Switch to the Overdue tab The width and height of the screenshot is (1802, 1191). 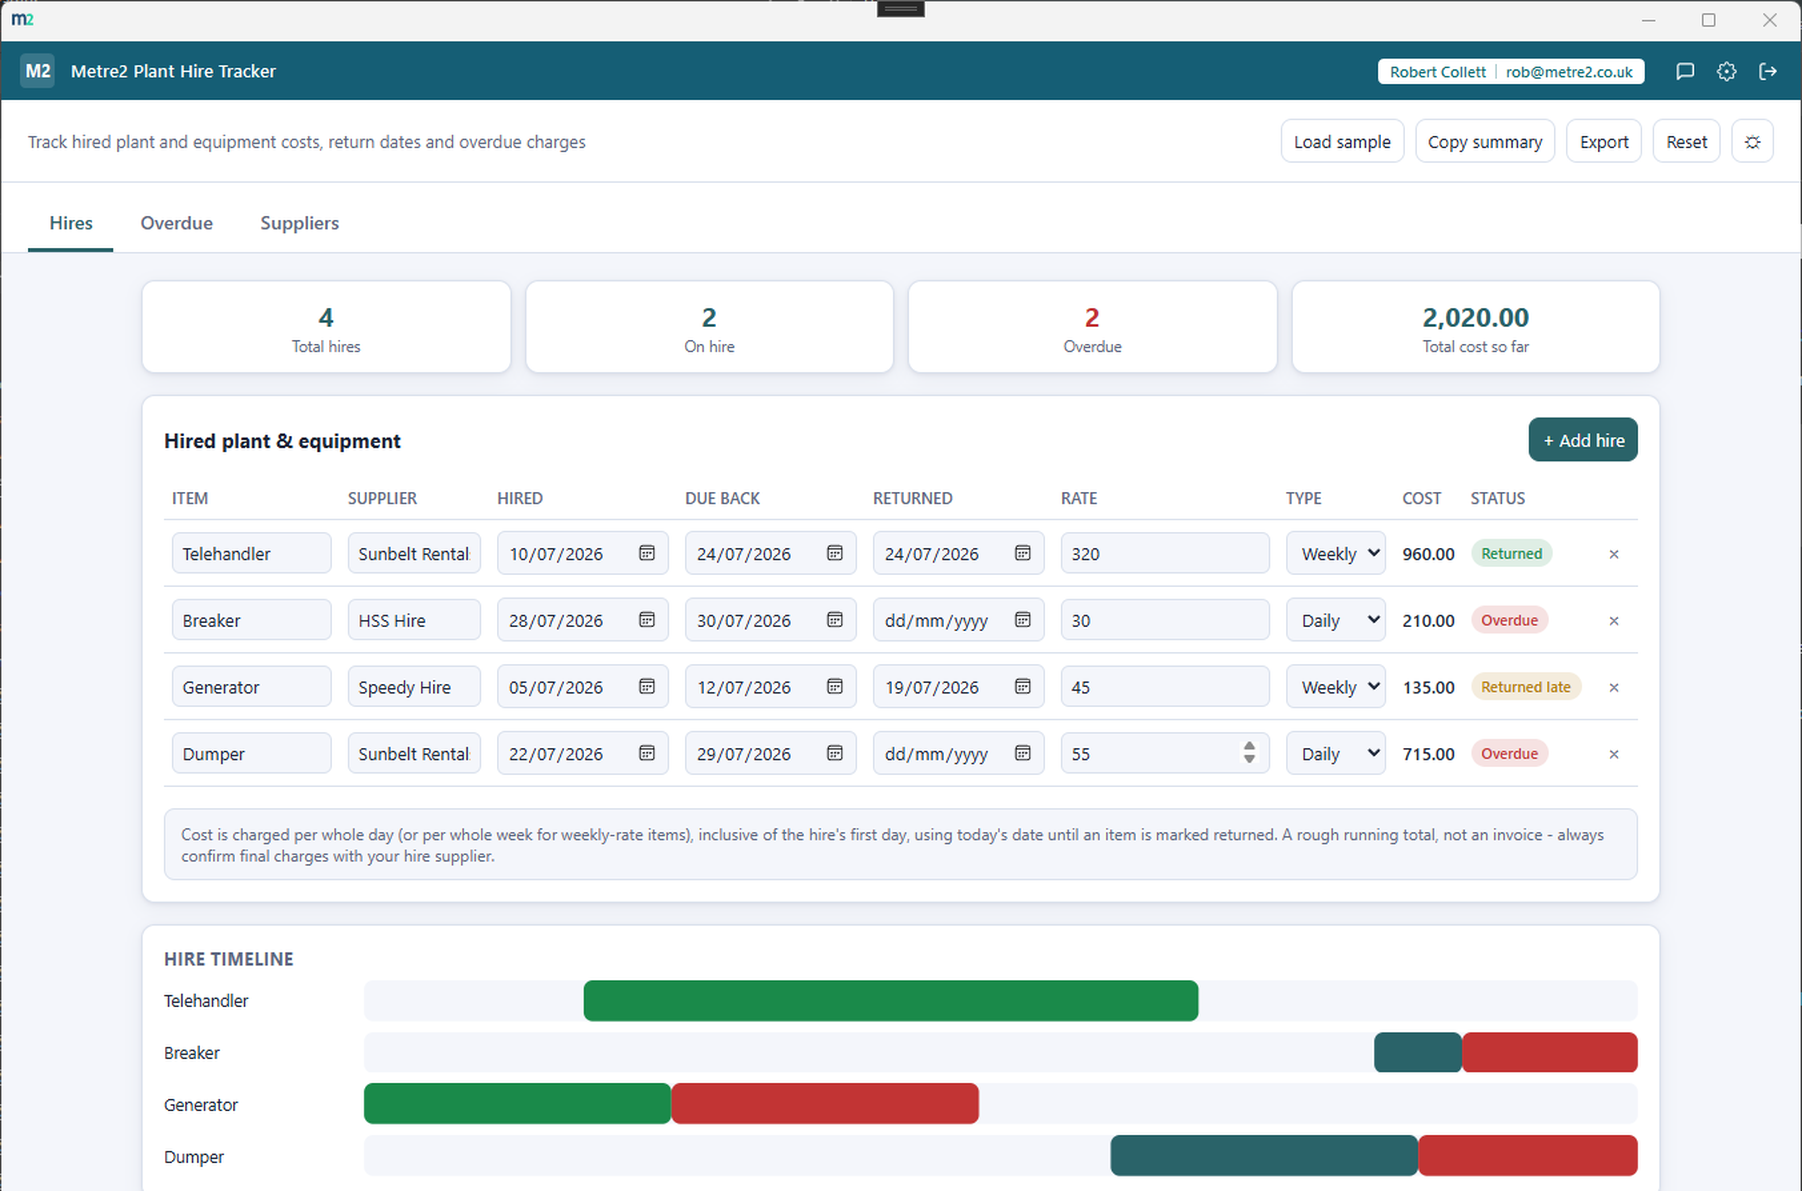(x=176, y=223)
